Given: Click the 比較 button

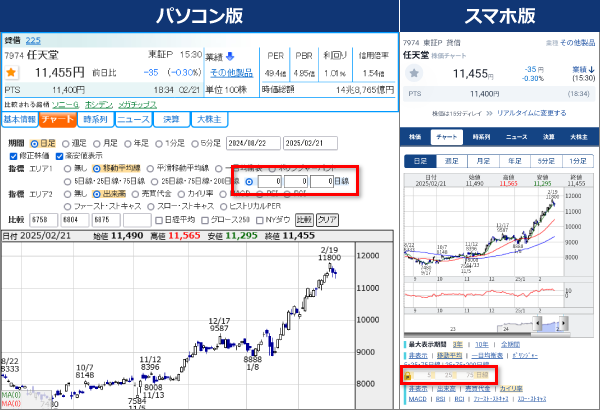Looking at the screenshot, I should tap(304, 220).
